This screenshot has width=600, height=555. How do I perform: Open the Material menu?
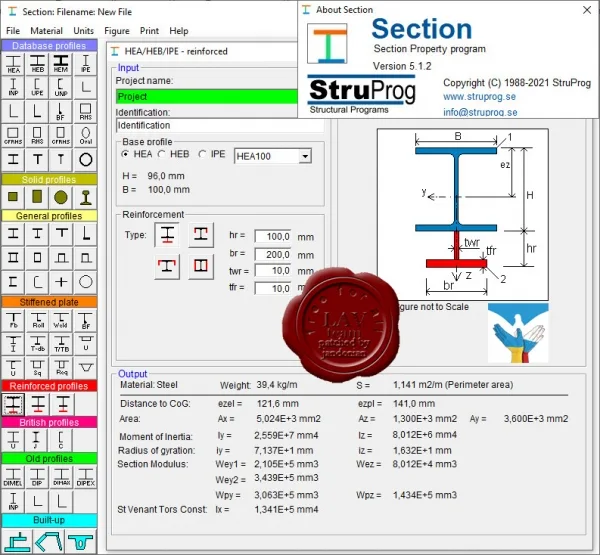[46, 31]
